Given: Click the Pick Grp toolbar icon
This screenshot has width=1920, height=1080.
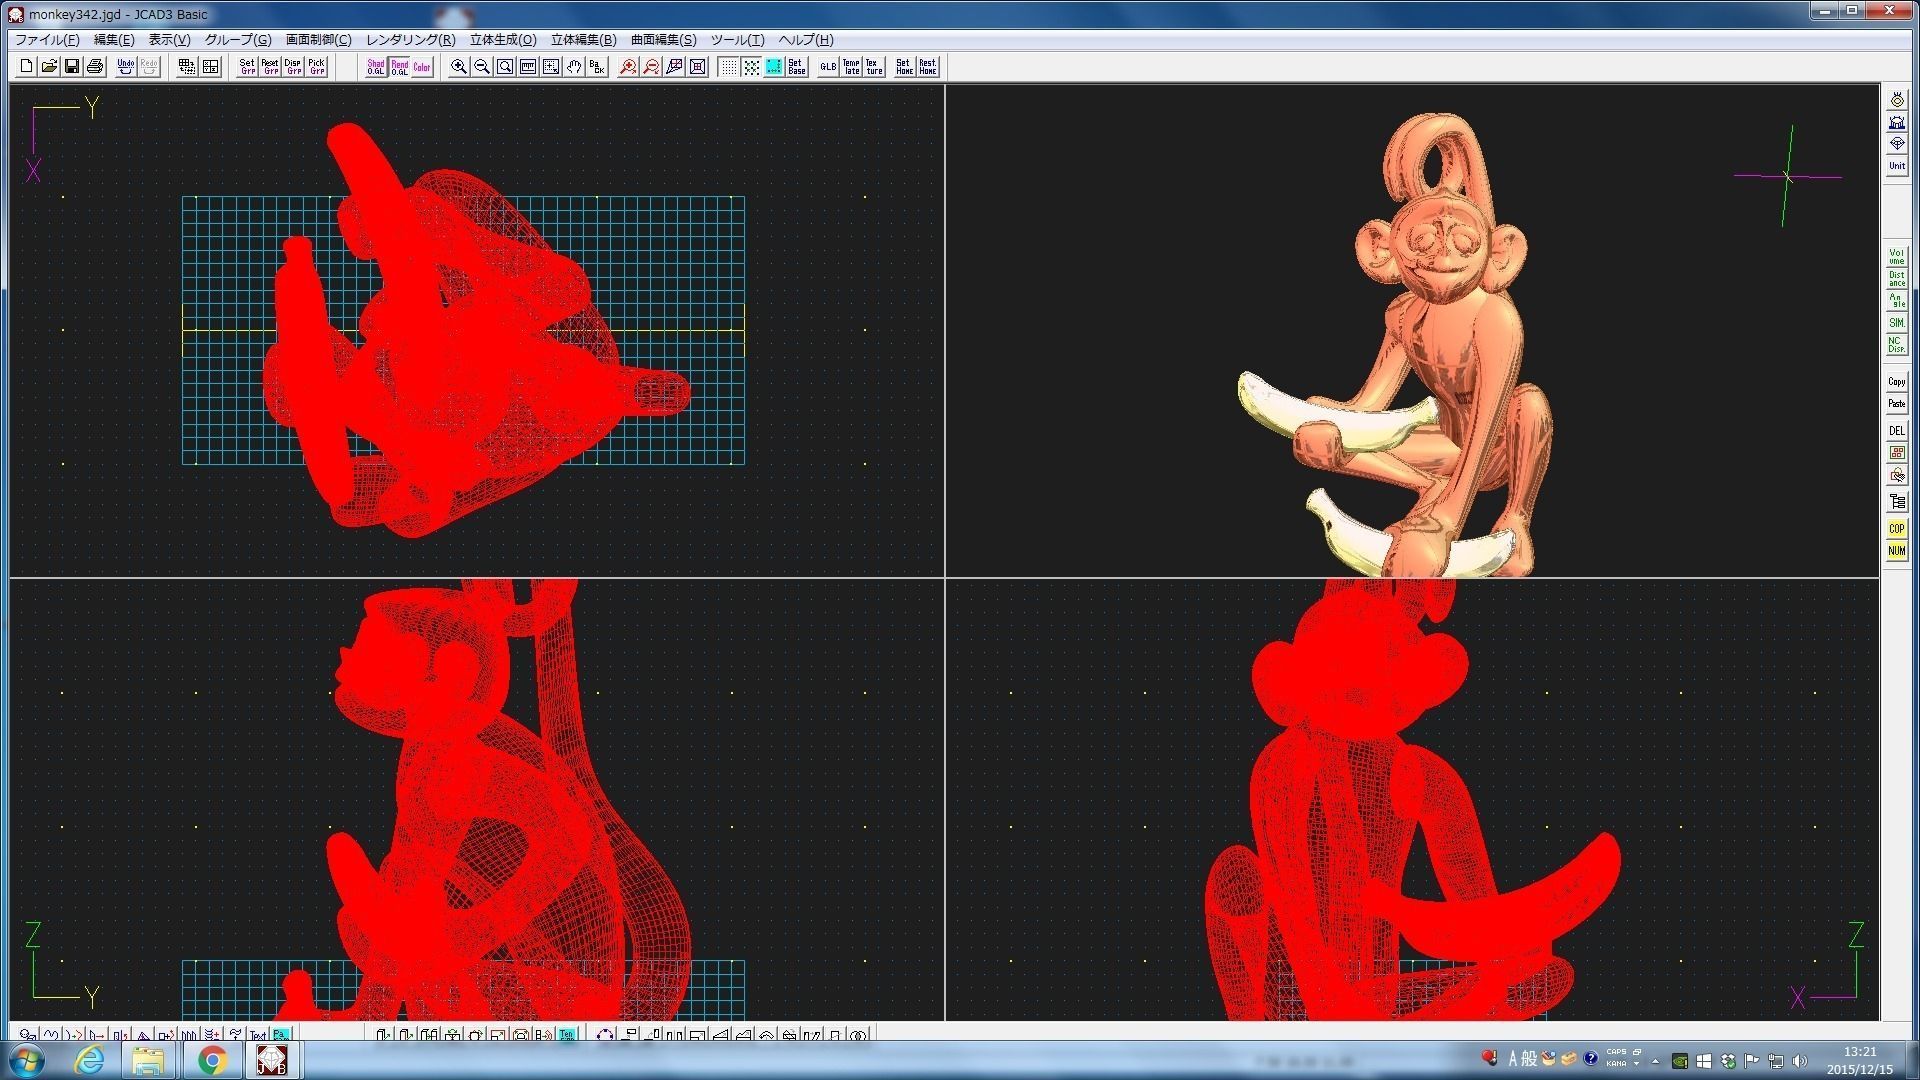Looking at the screenshot, I should [x=317, y=67].
